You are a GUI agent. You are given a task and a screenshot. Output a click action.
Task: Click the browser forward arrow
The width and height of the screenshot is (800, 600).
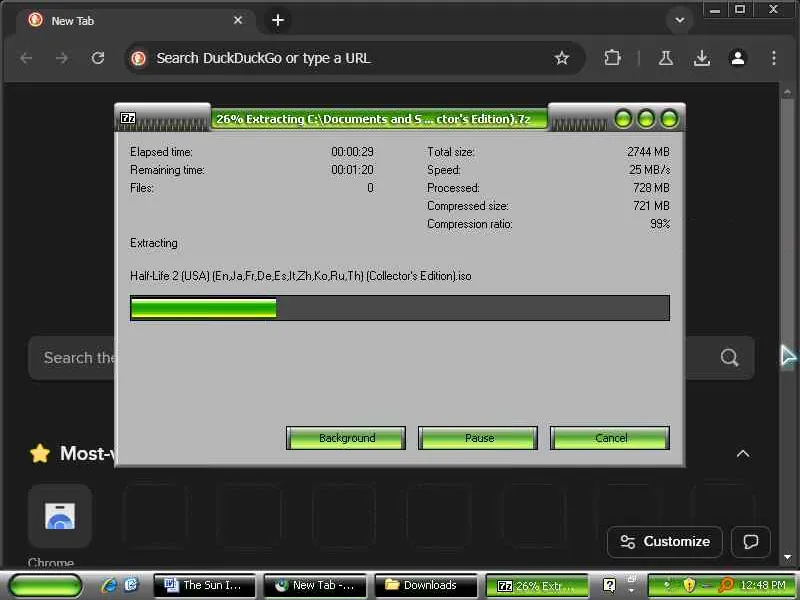pos(62,58)
